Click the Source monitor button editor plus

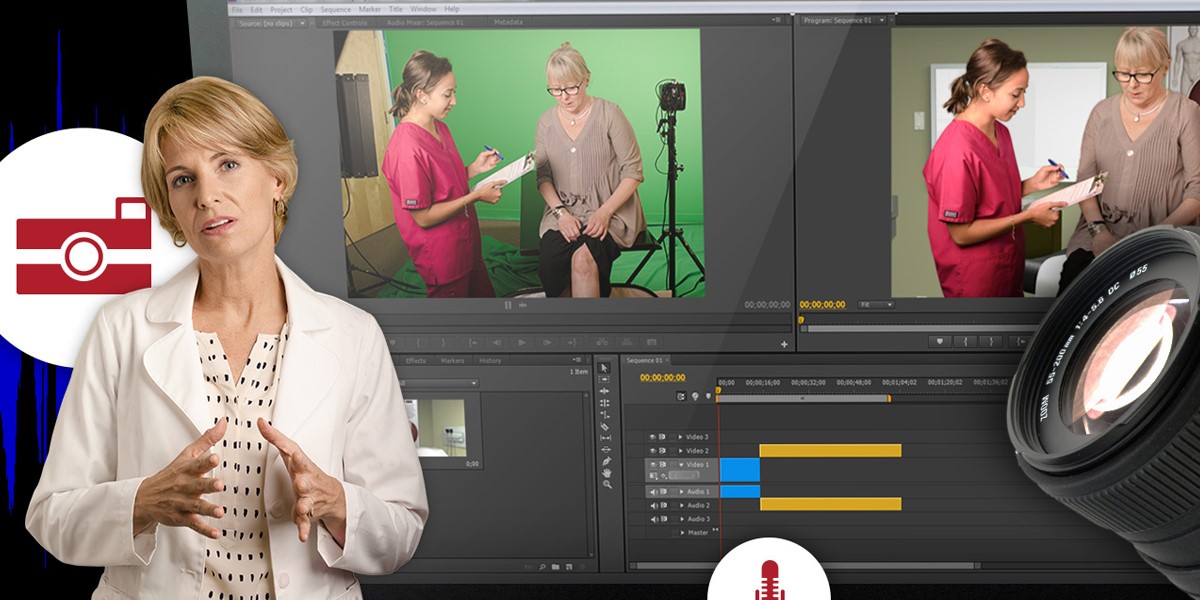(784, 344)
